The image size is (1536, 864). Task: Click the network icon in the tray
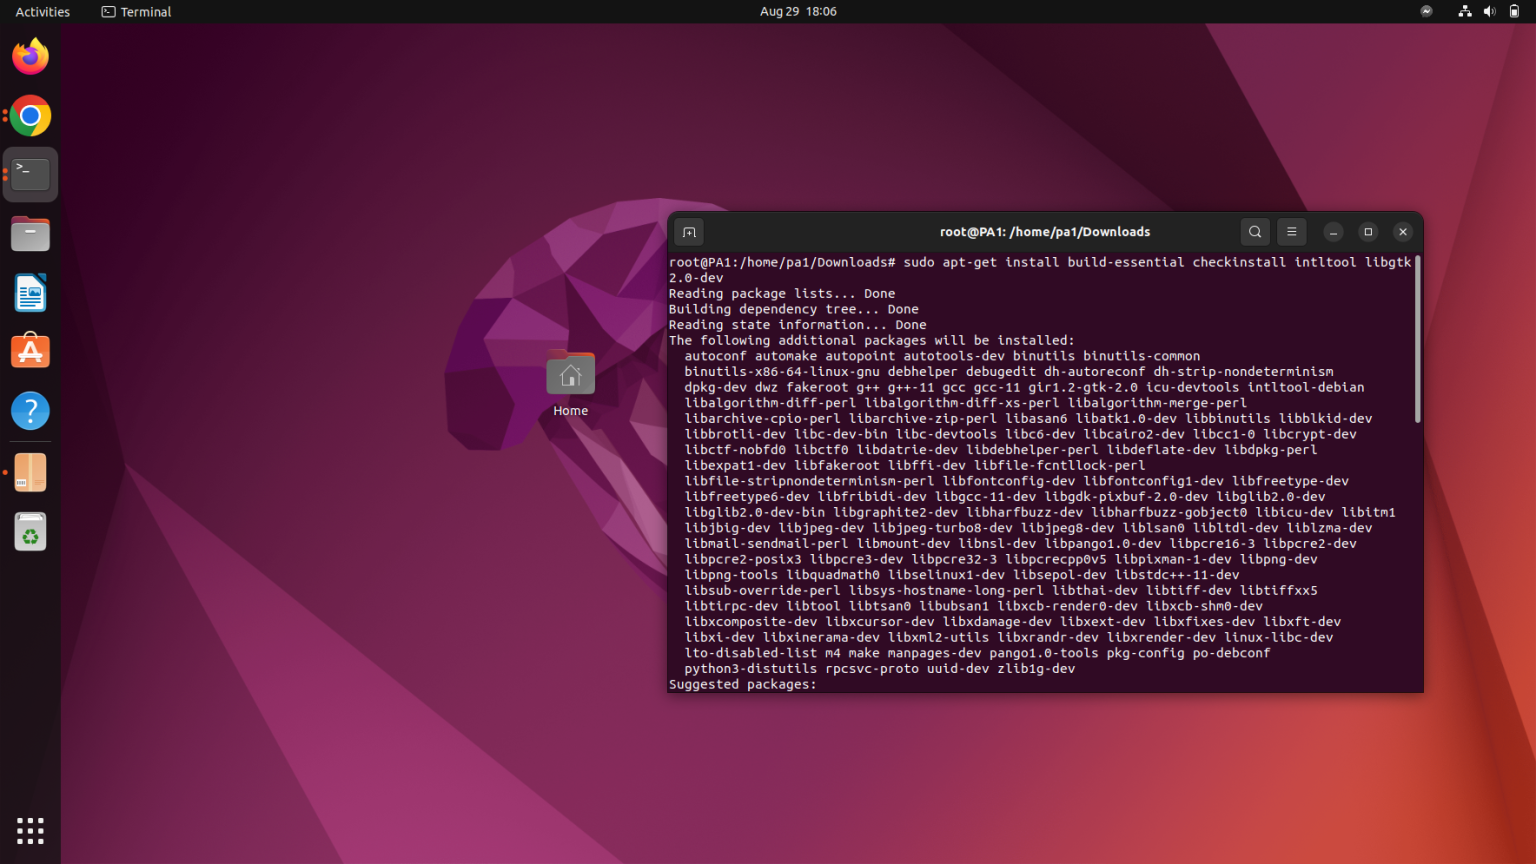tap(1465, 11)
